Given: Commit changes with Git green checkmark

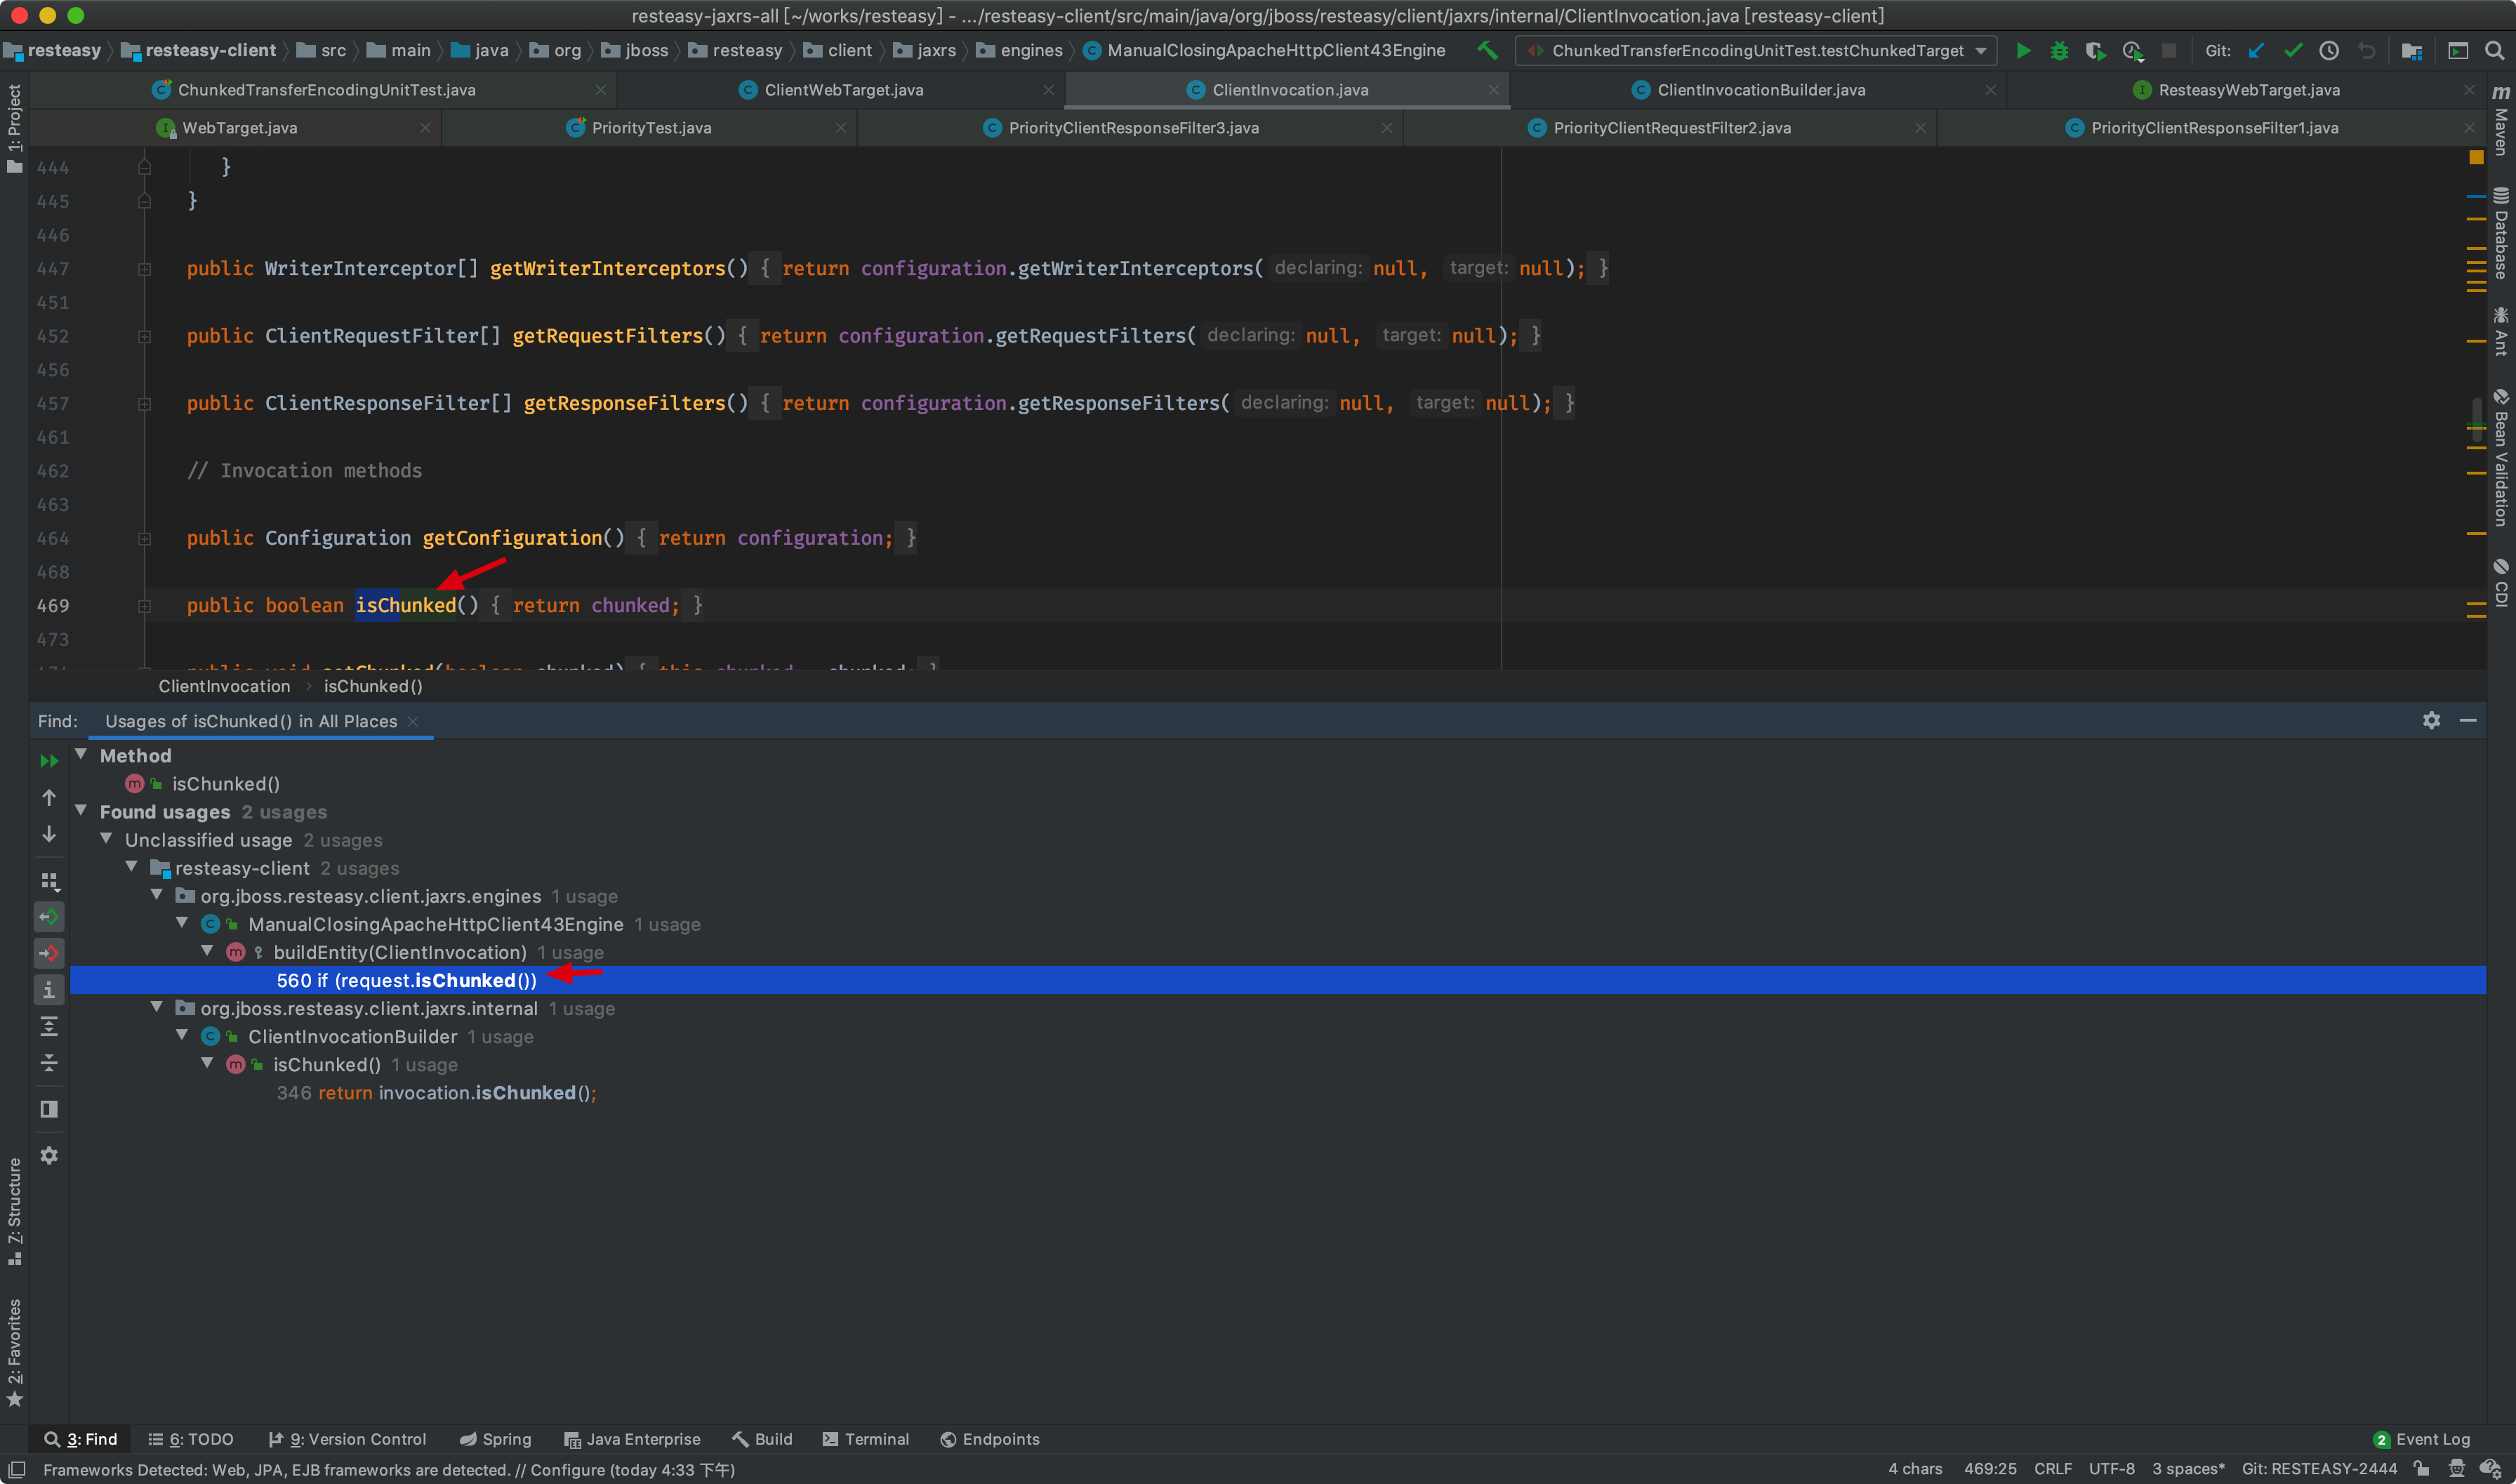Looking at the screenshot, I should point(2293,51).
